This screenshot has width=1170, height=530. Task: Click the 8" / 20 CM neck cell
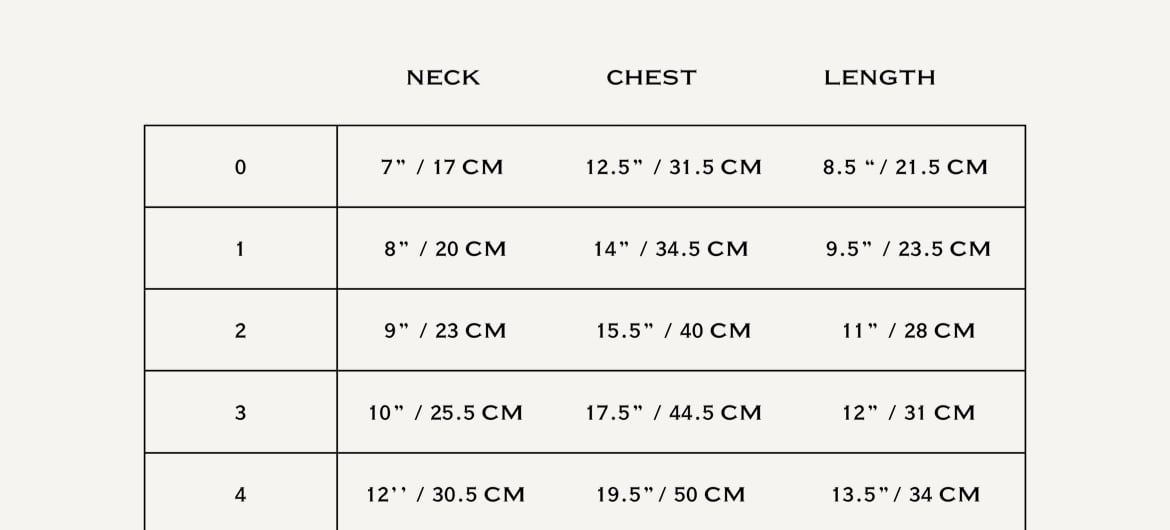click(x=445, y=249)
